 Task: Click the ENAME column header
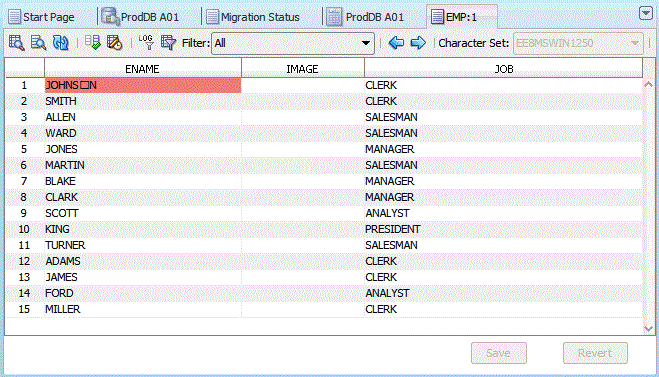(142, 69)
